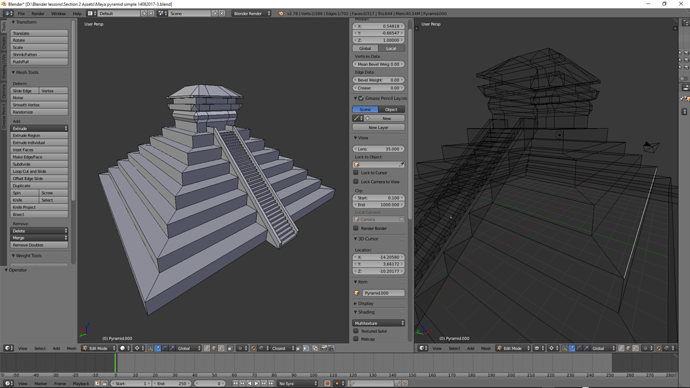The width and height of the screenshot is (690, 388).
Task: Open the Help menu
Action: tap(77, 14)
